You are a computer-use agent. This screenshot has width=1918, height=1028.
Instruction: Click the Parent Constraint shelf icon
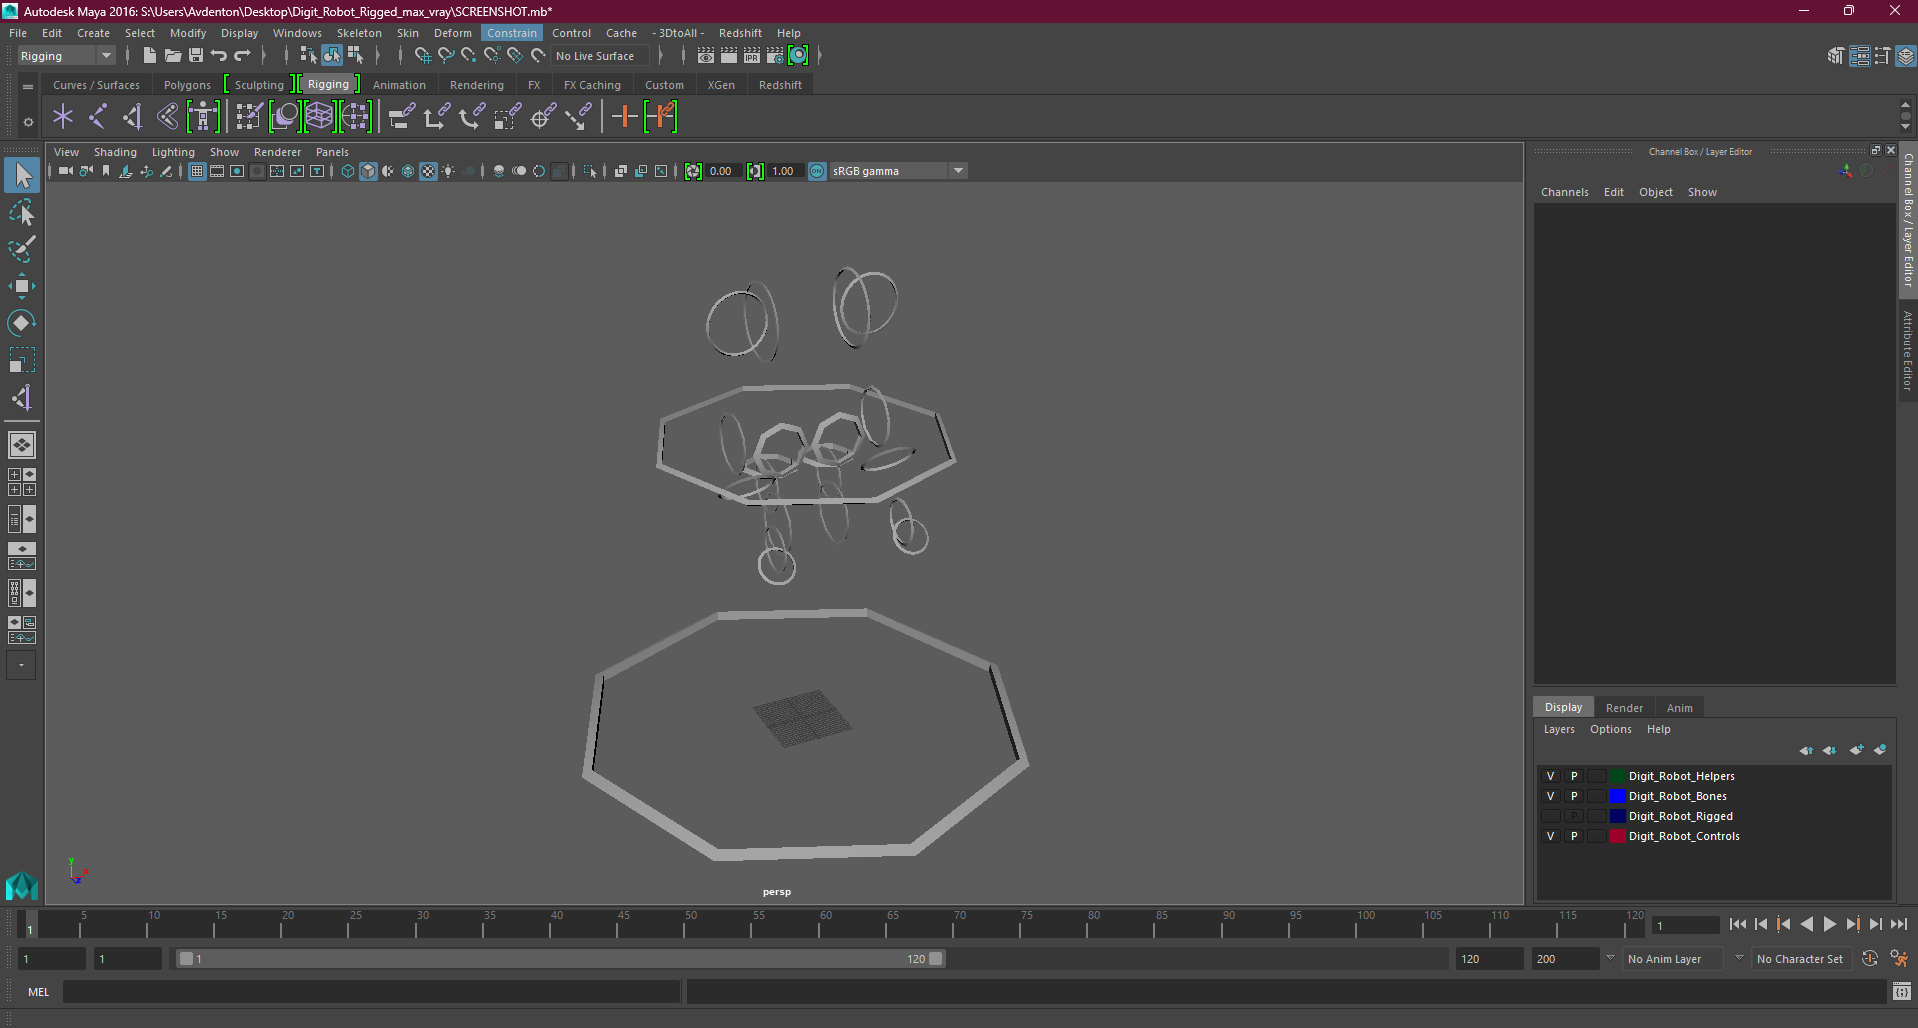coord(402,117)
